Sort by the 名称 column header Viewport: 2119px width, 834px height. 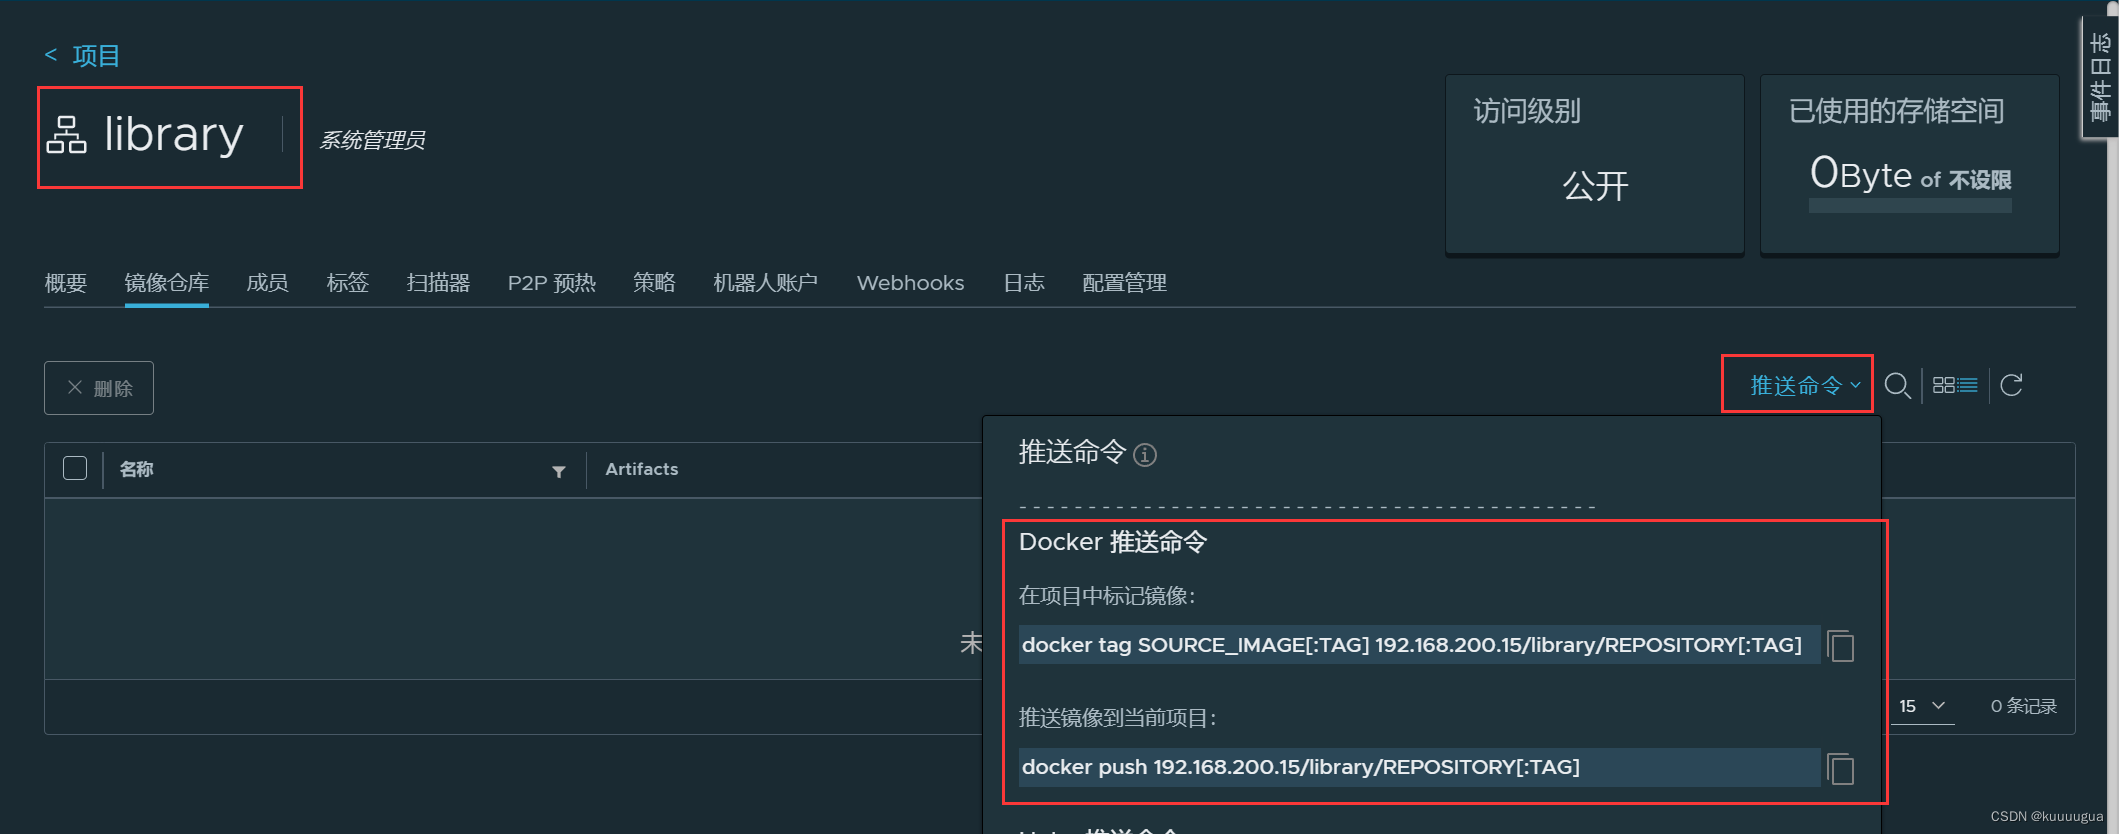coord(137,469)
